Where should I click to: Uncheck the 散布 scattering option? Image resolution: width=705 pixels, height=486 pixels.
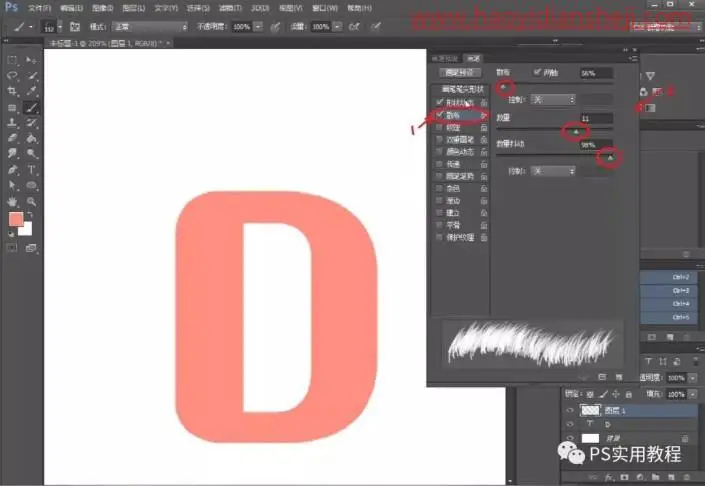(439, 115)
